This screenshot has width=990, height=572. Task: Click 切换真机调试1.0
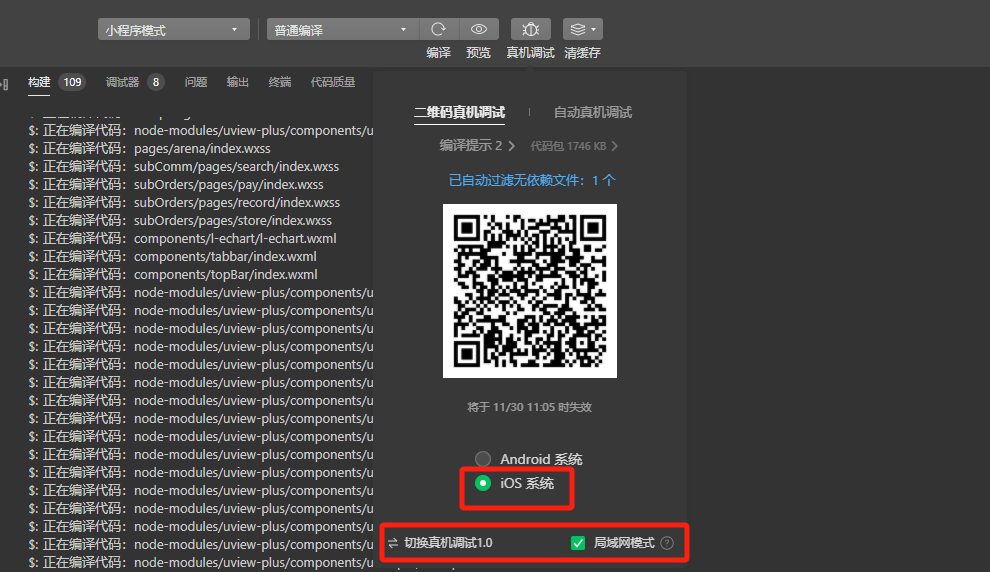[x=448, y=543]
